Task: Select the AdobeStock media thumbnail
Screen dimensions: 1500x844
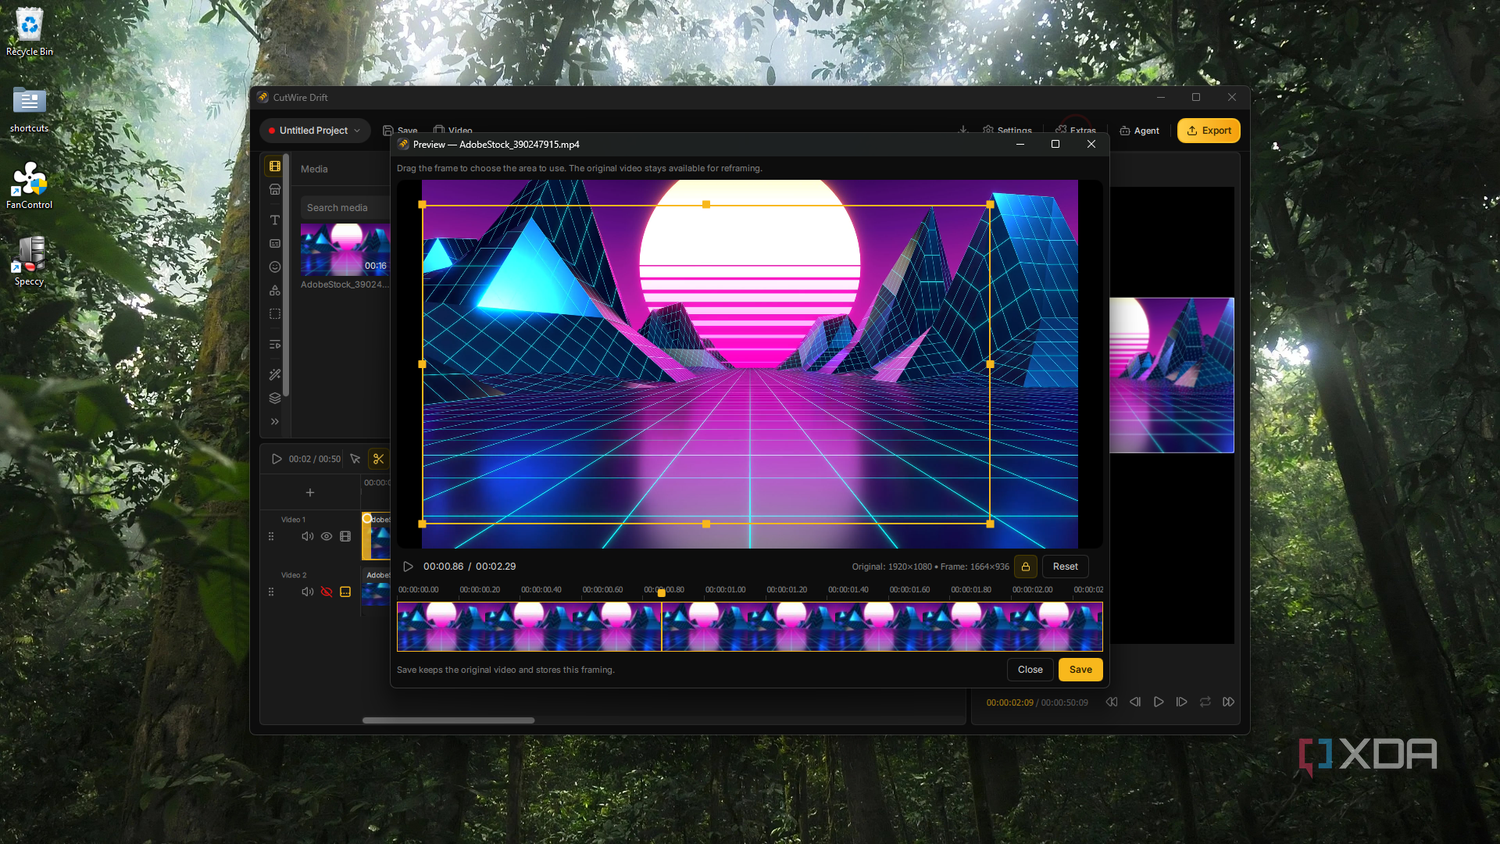Action: 345,249
